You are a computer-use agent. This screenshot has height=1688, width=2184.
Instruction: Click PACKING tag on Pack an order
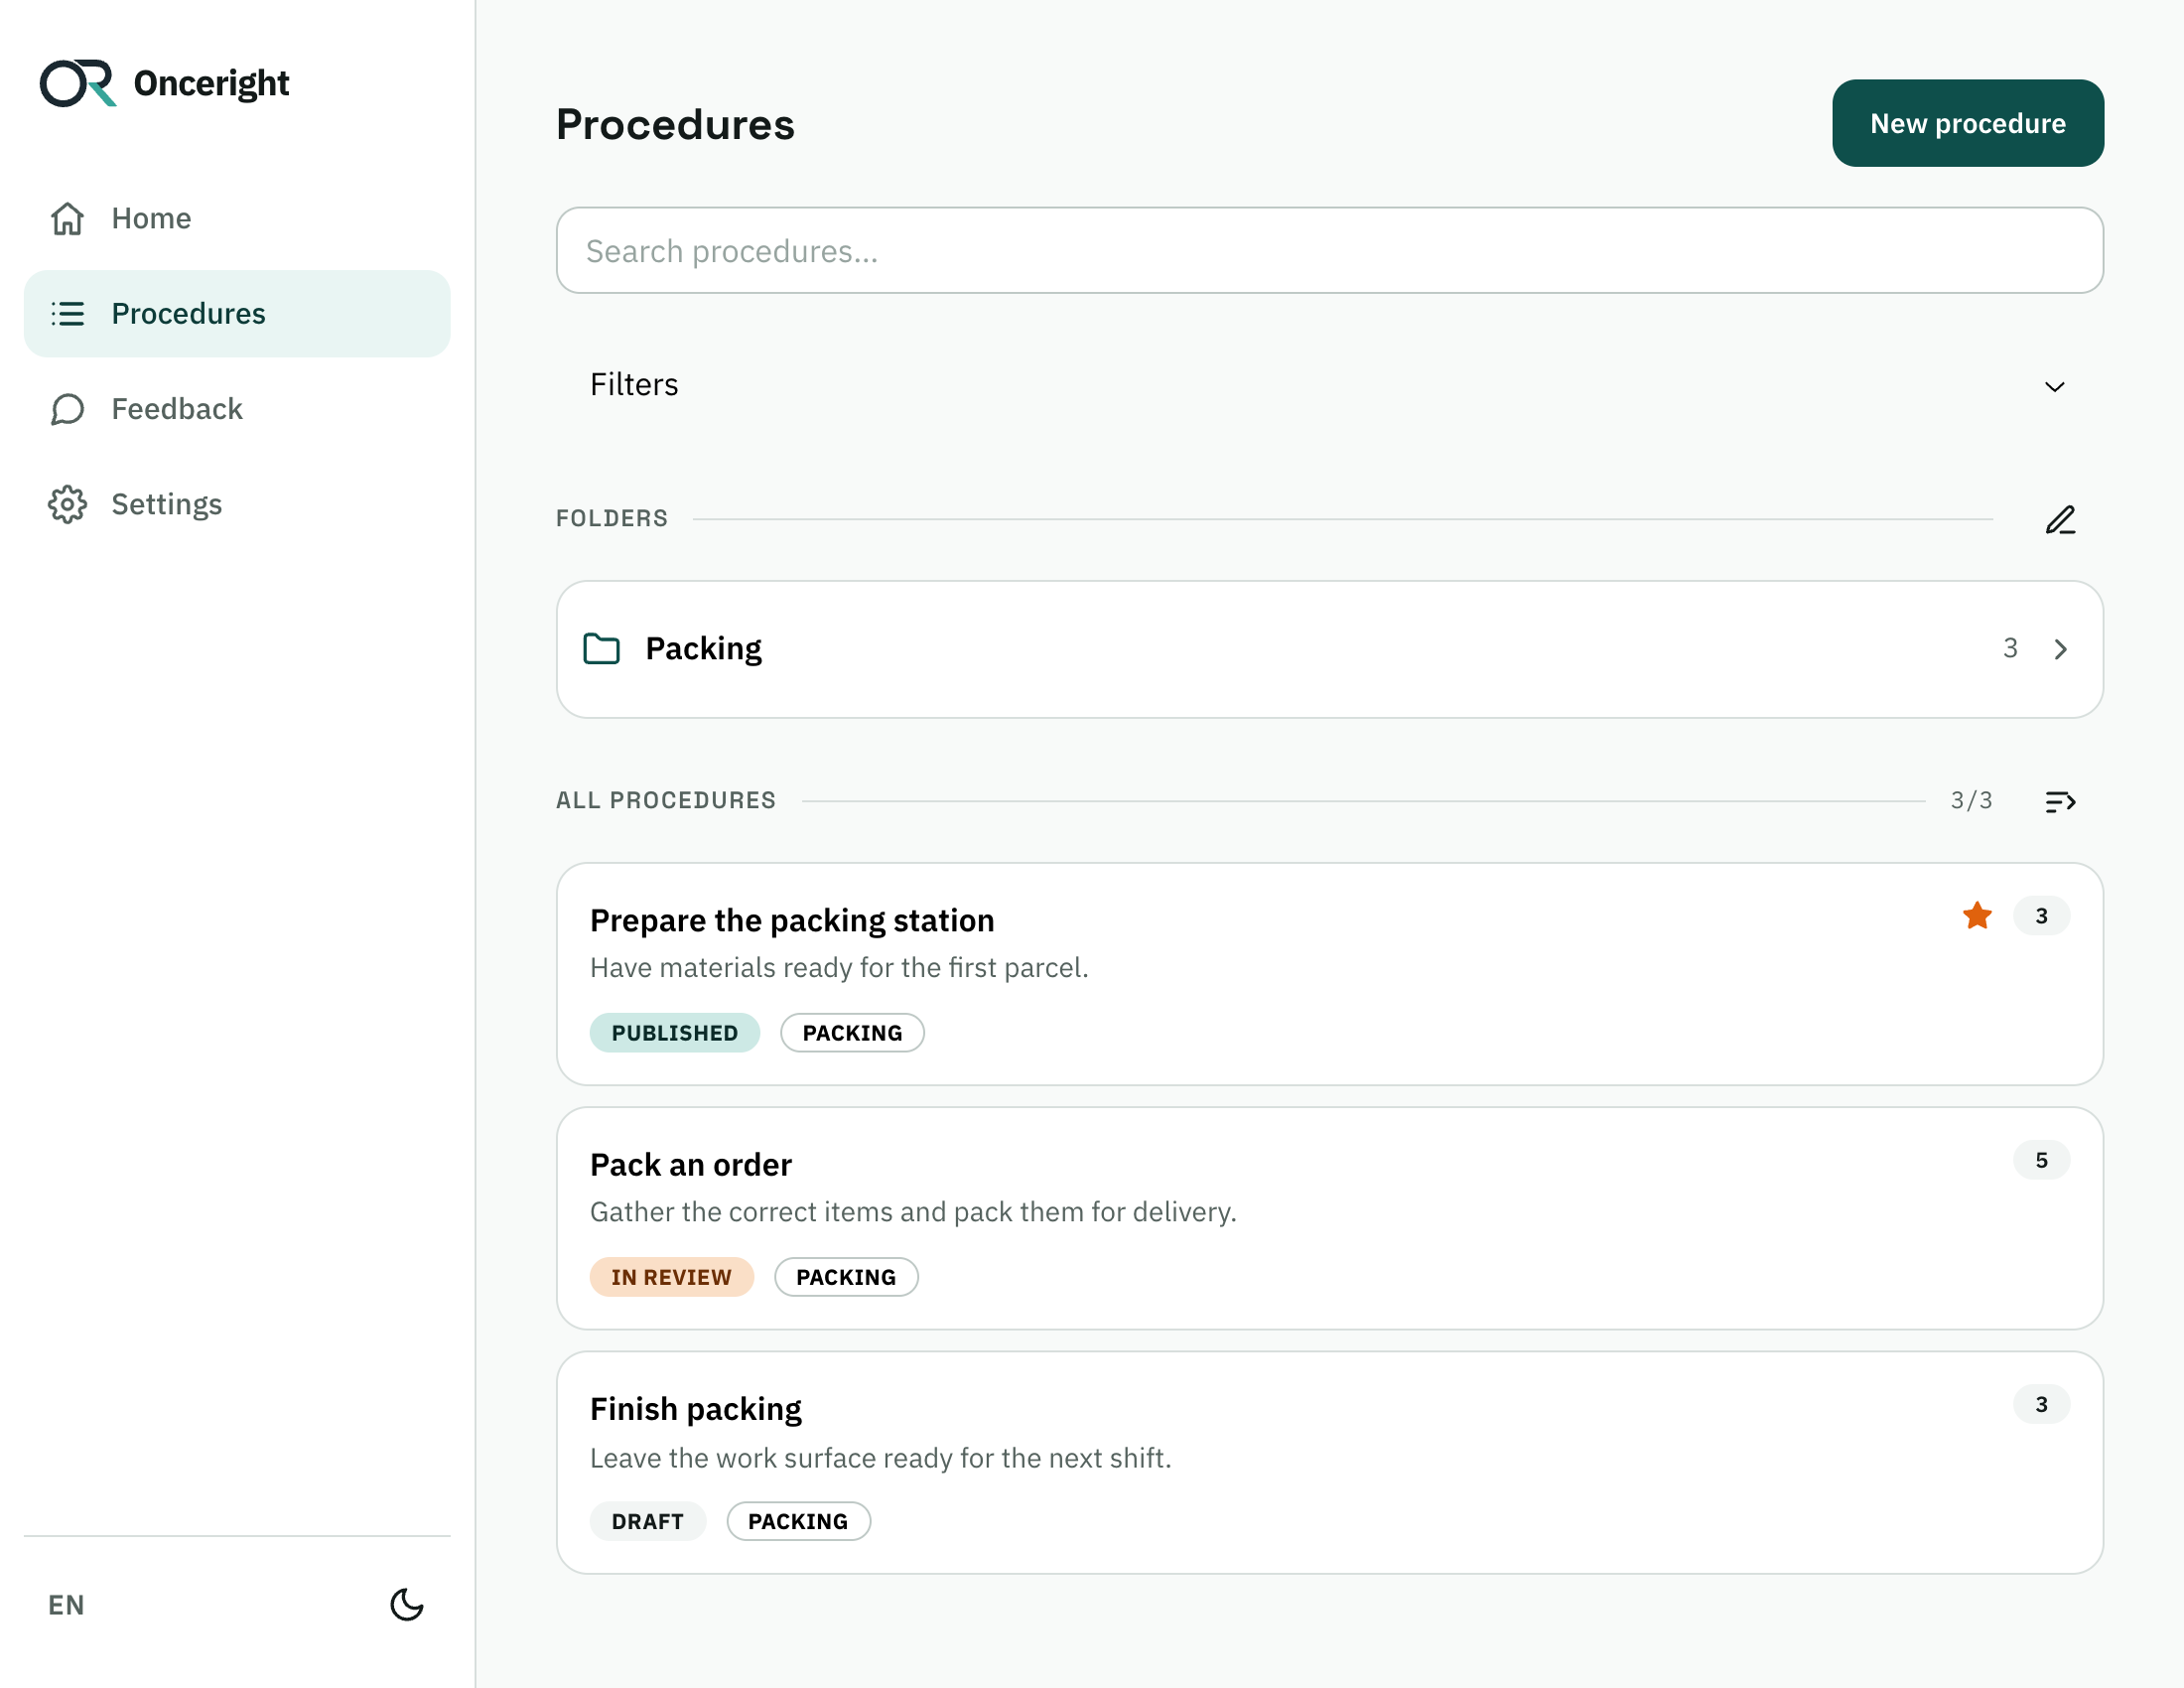(846, 1277)
